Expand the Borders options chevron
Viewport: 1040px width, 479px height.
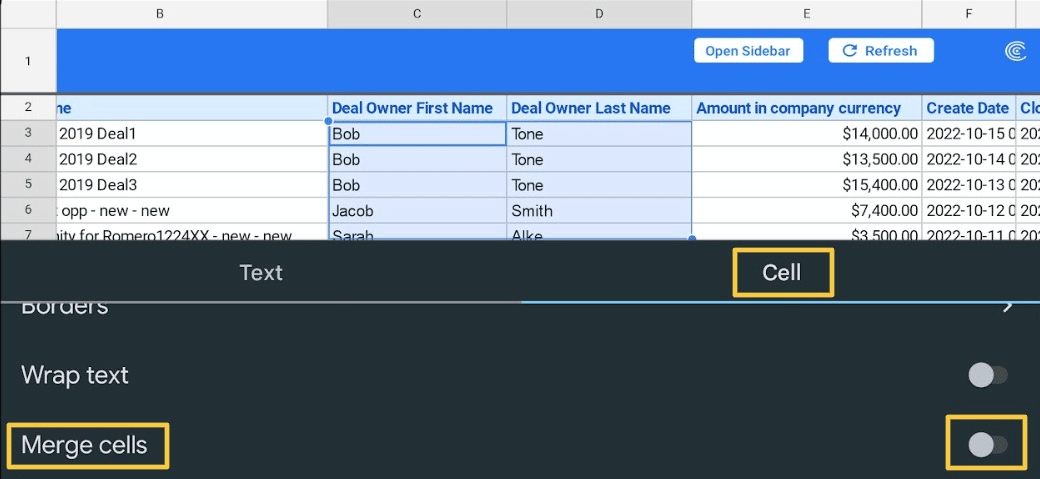[x=1008, y=306]
